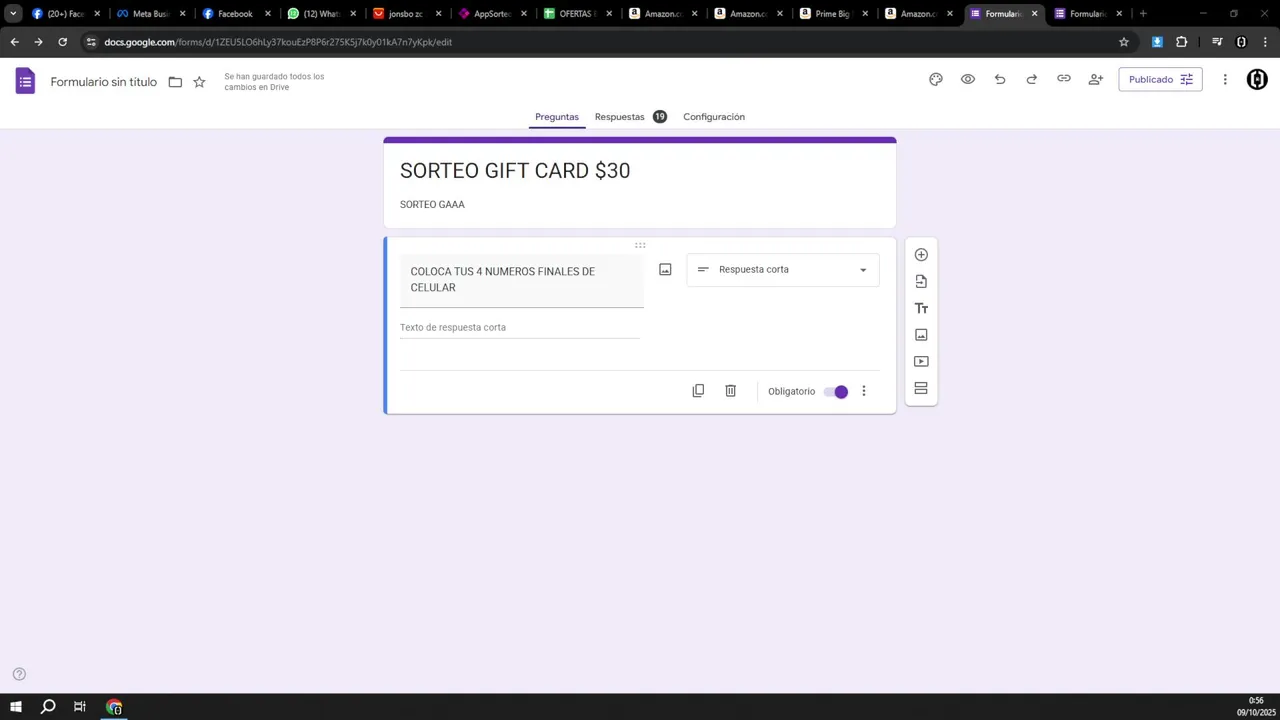This screenshot has height=720, width=1280.
Task: Add a video from the sidebar
Action: [921, 362]
